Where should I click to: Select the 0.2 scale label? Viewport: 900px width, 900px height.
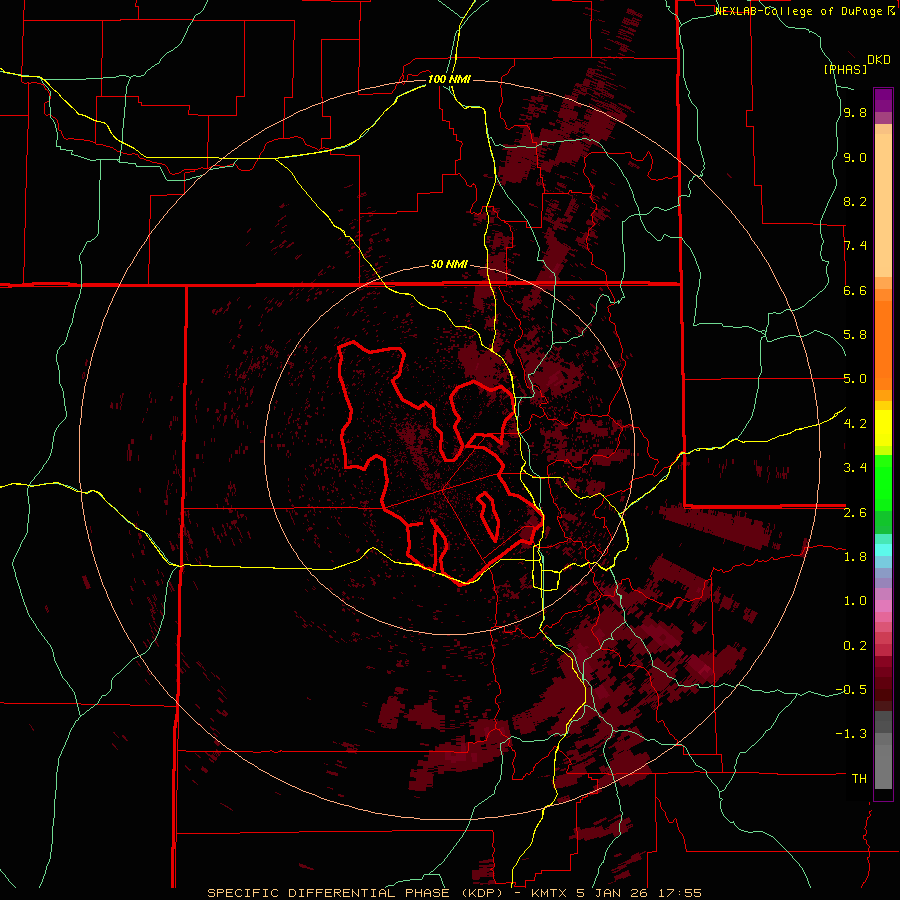855,646
